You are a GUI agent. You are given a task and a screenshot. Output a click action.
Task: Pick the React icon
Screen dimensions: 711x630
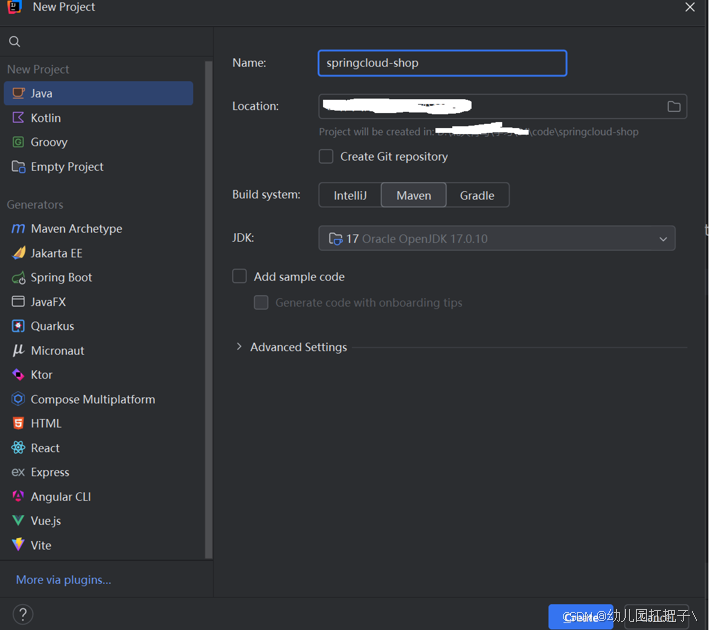pos(18,448)
